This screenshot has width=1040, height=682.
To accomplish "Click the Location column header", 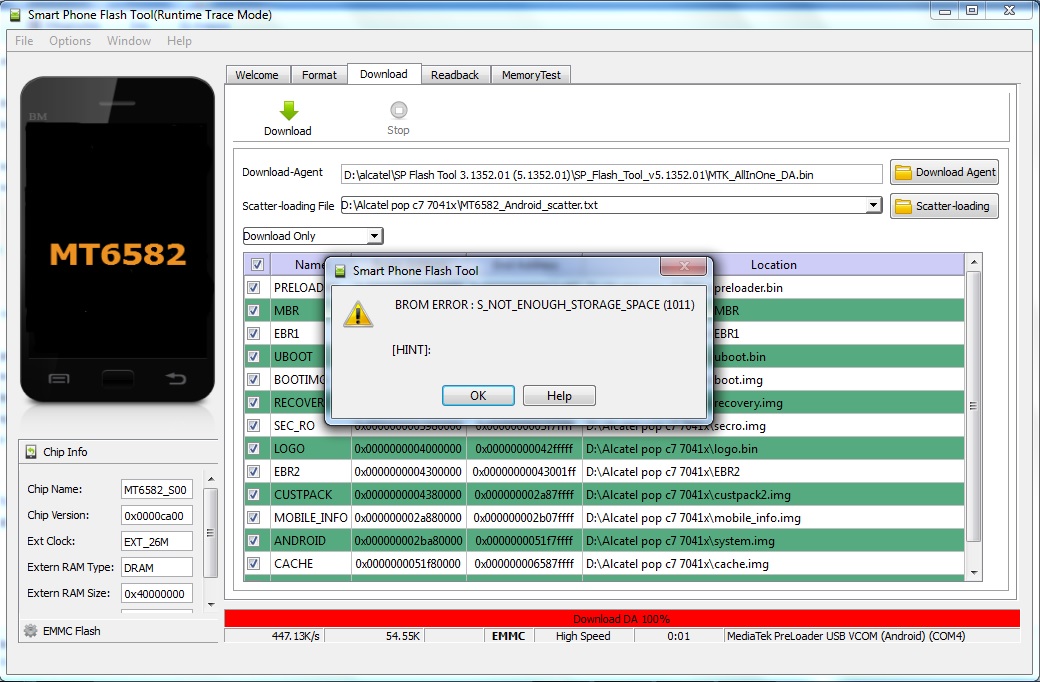I will coord(773,265).
